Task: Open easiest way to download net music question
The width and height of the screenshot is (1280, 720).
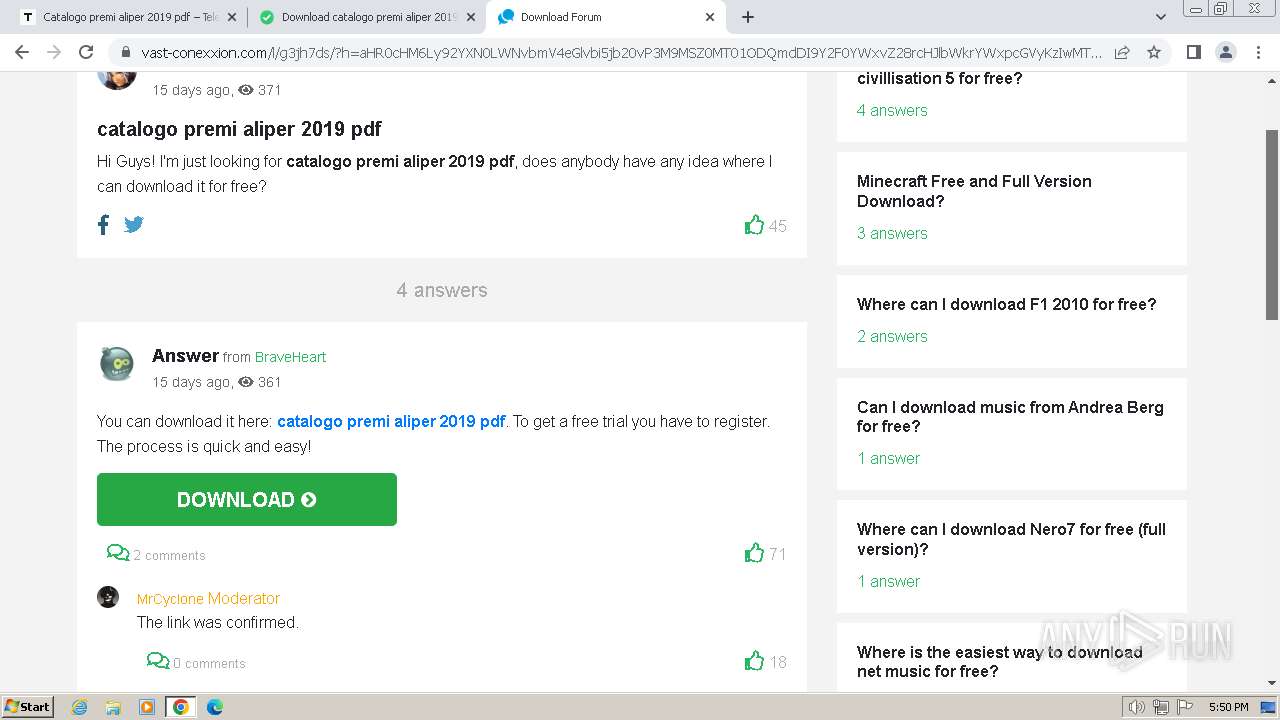Action: point(999,661)
